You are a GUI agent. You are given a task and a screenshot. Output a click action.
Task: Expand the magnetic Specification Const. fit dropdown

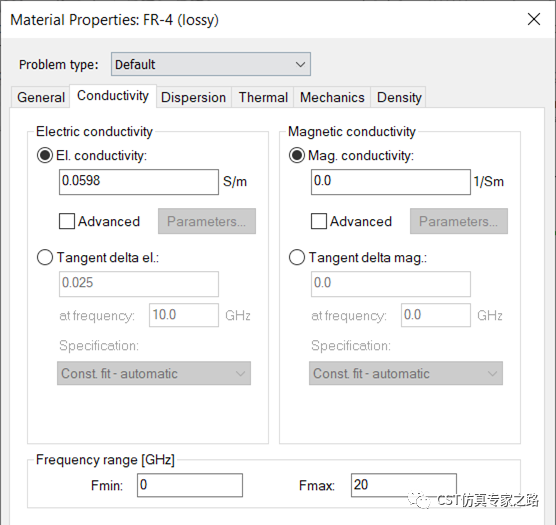(x=406, y=373)
